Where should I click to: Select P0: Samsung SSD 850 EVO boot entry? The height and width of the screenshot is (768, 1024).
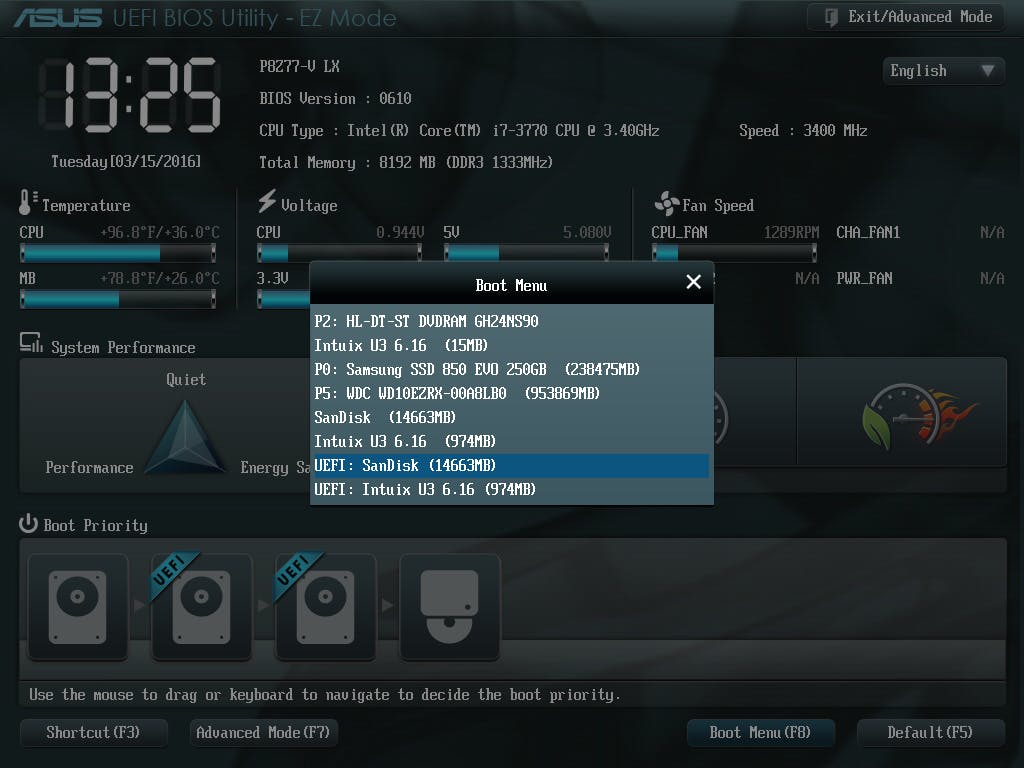pos(511,370)
